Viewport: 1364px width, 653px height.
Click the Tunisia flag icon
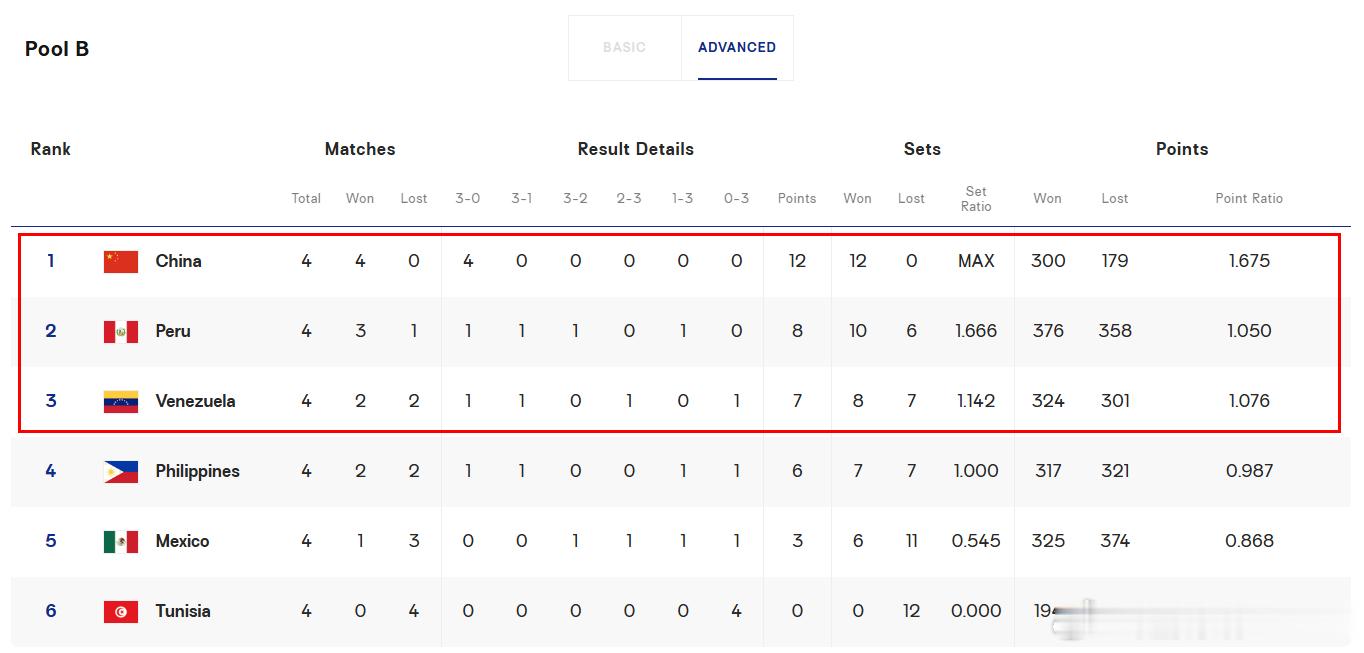tap(121, 612)
